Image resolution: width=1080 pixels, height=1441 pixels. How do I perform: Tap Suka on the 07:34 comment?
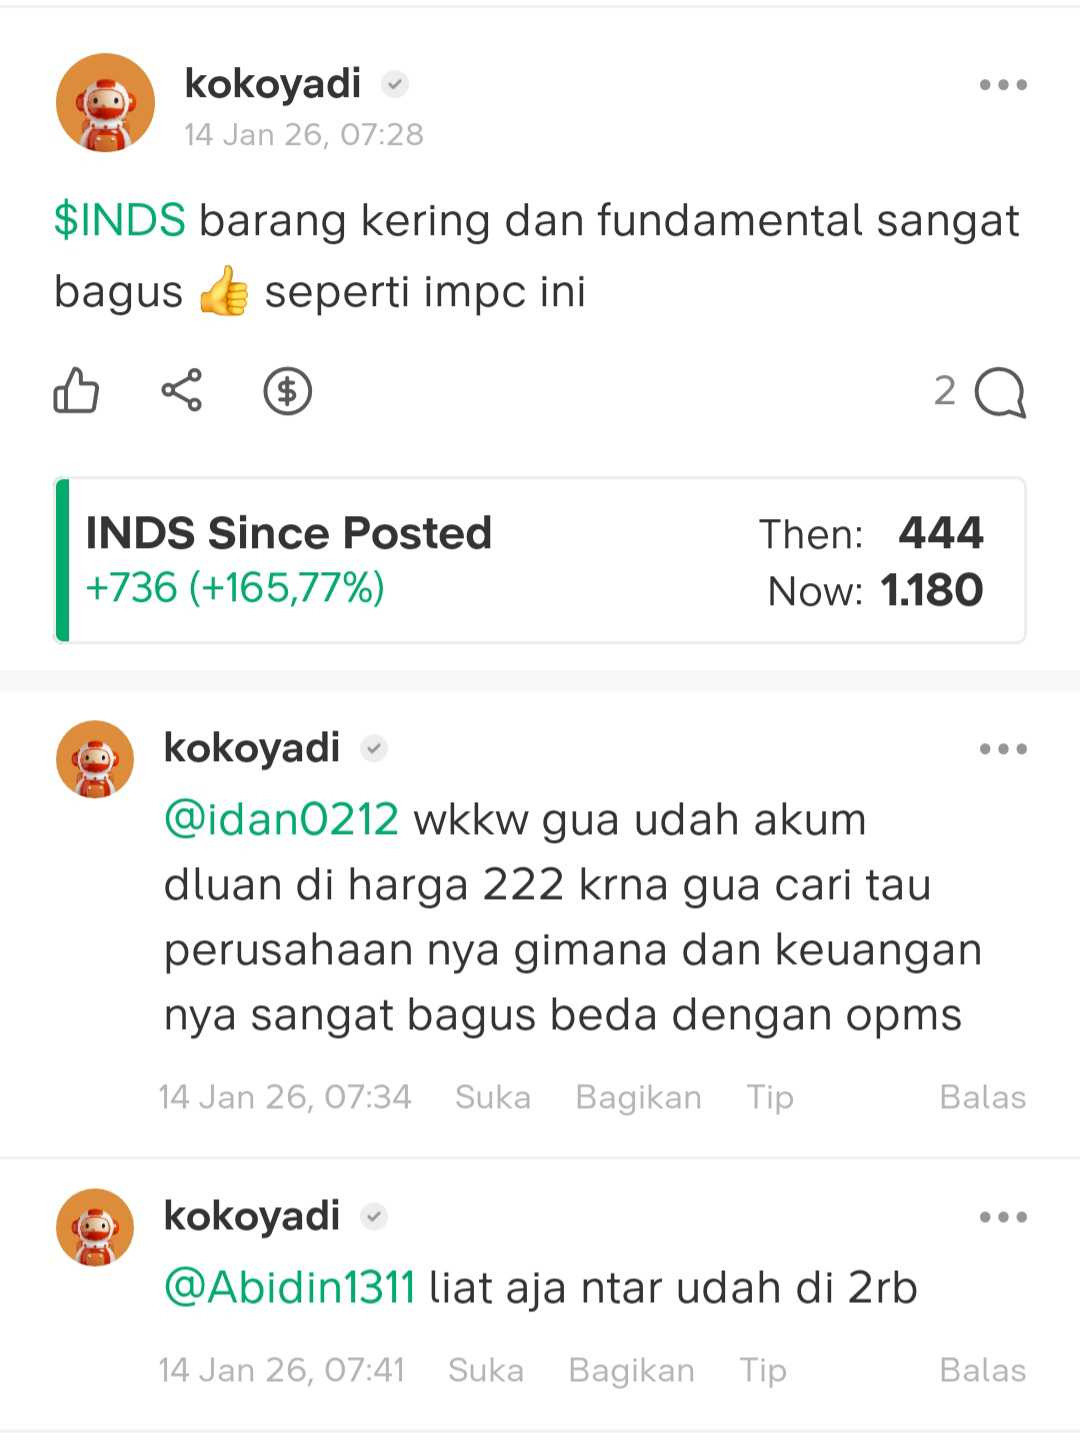[x=493, y=1097]
